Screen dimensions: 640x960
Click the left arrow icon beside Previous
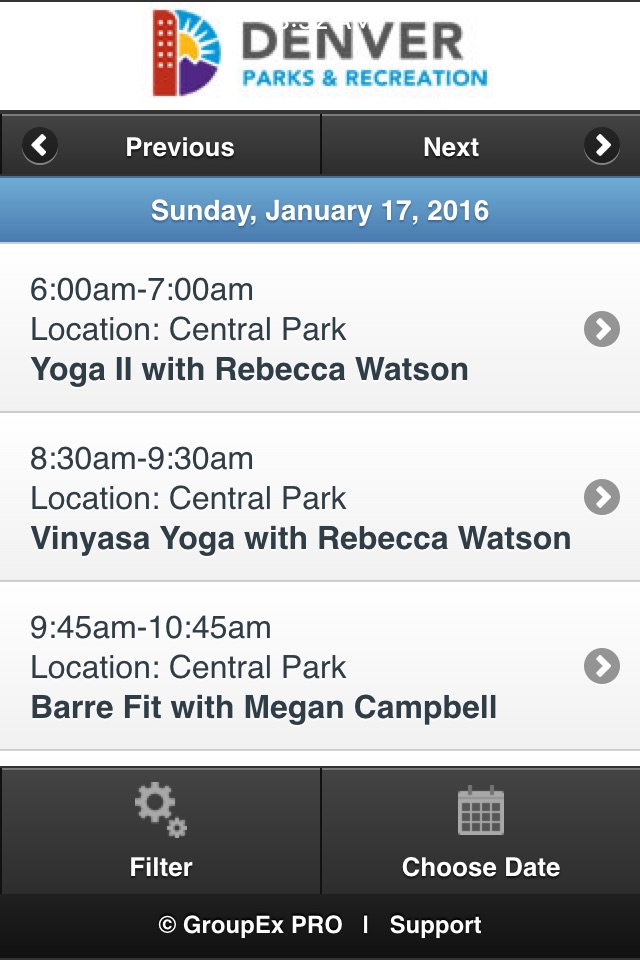[40, 146]
